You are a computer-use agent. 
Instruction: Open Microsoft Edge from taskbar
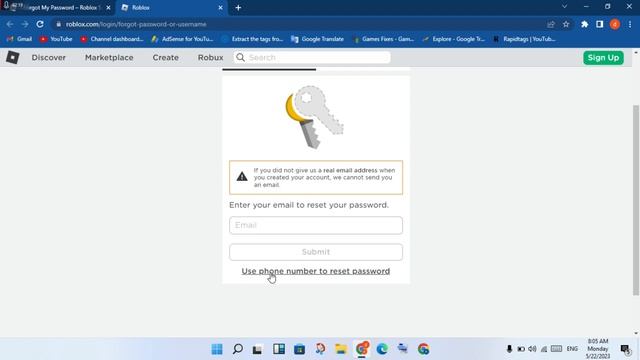click(382, 349)
